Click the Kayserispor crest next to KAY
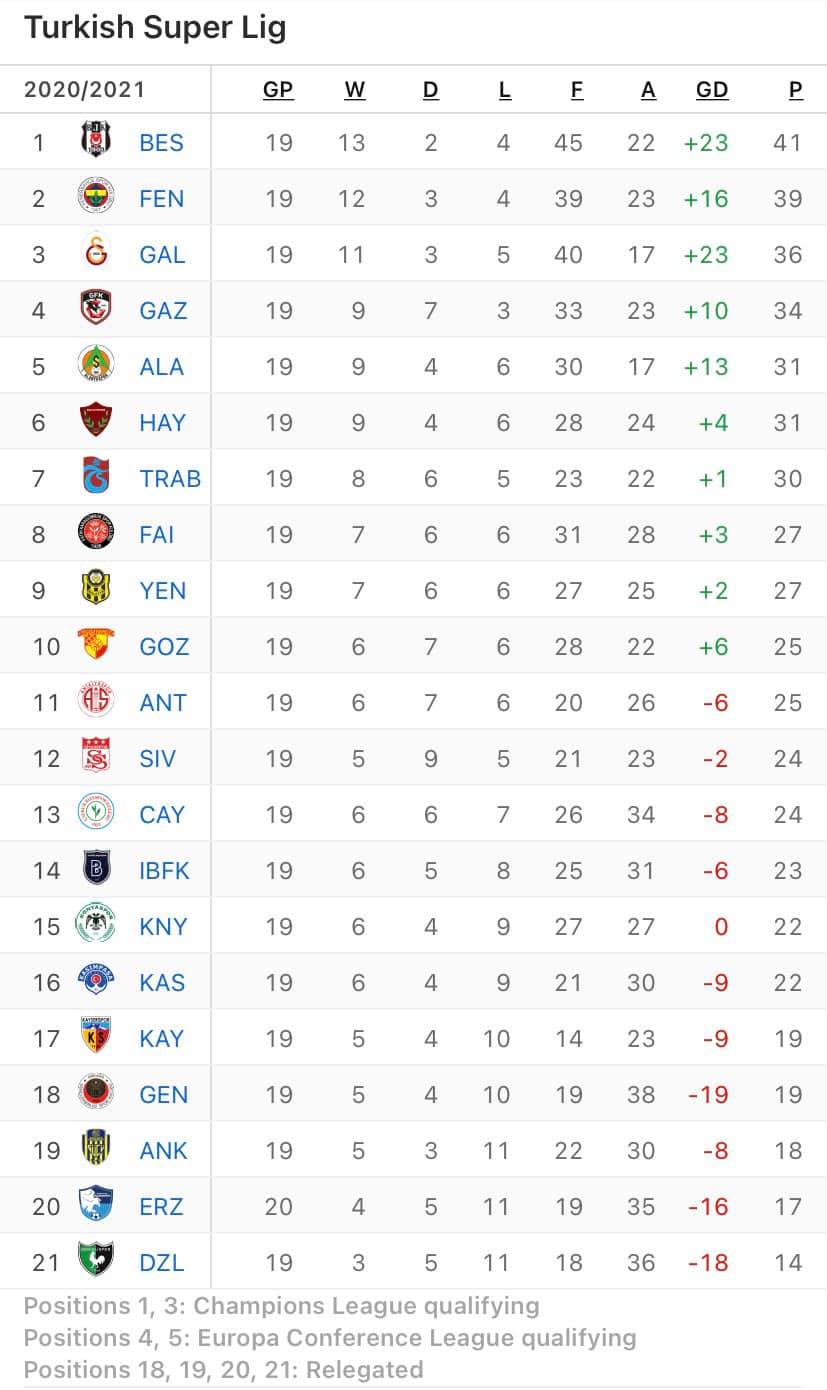 [97, 1038]
